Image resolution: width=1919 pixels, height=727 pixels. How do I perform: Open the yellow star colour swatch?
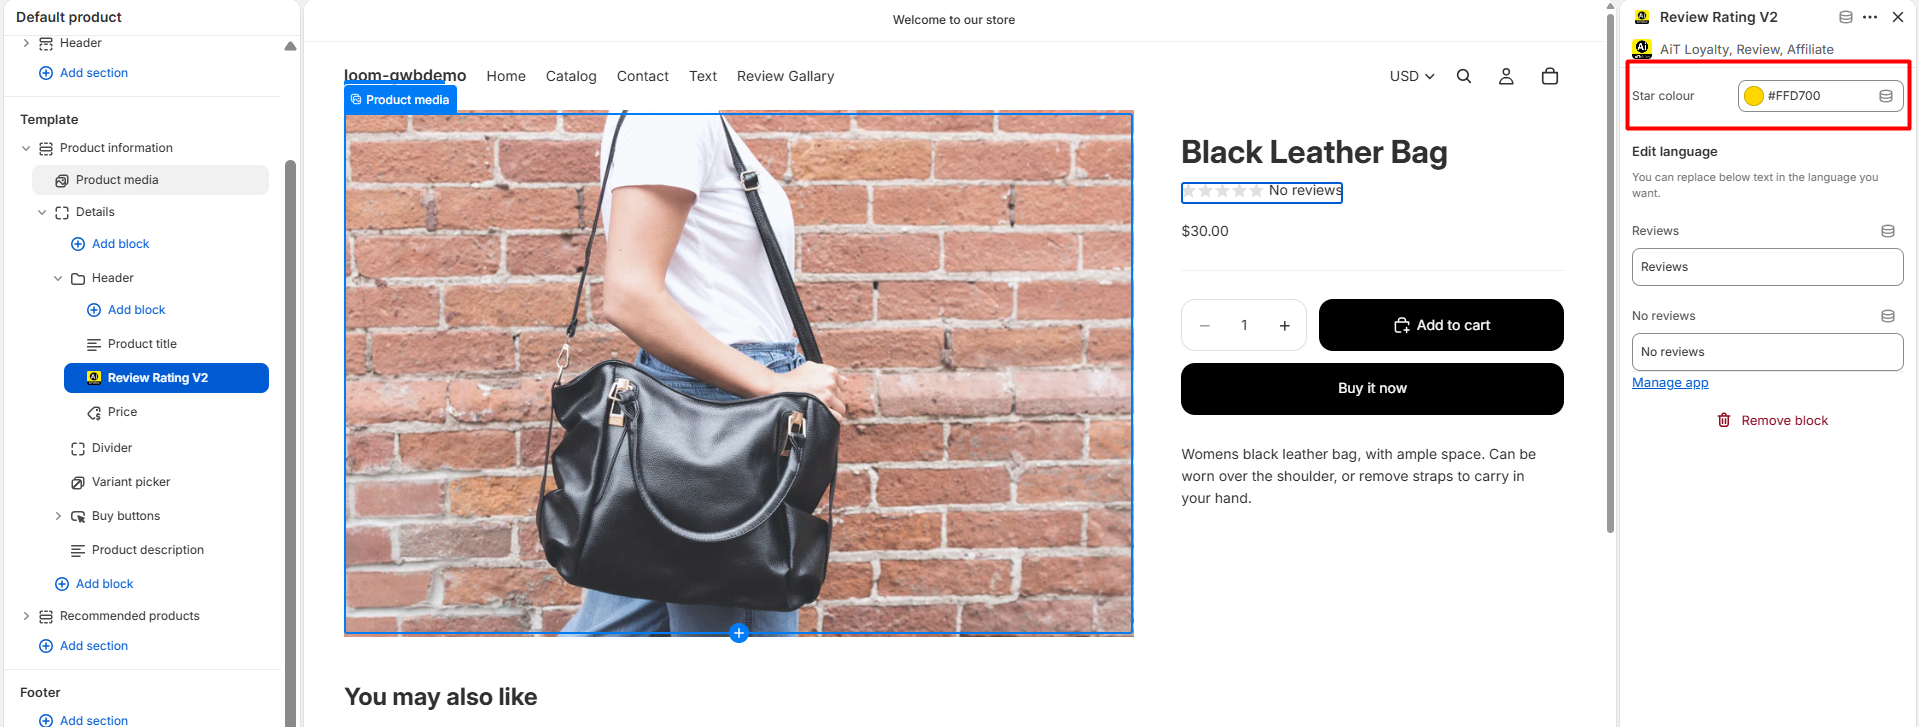click(1754, 96)
